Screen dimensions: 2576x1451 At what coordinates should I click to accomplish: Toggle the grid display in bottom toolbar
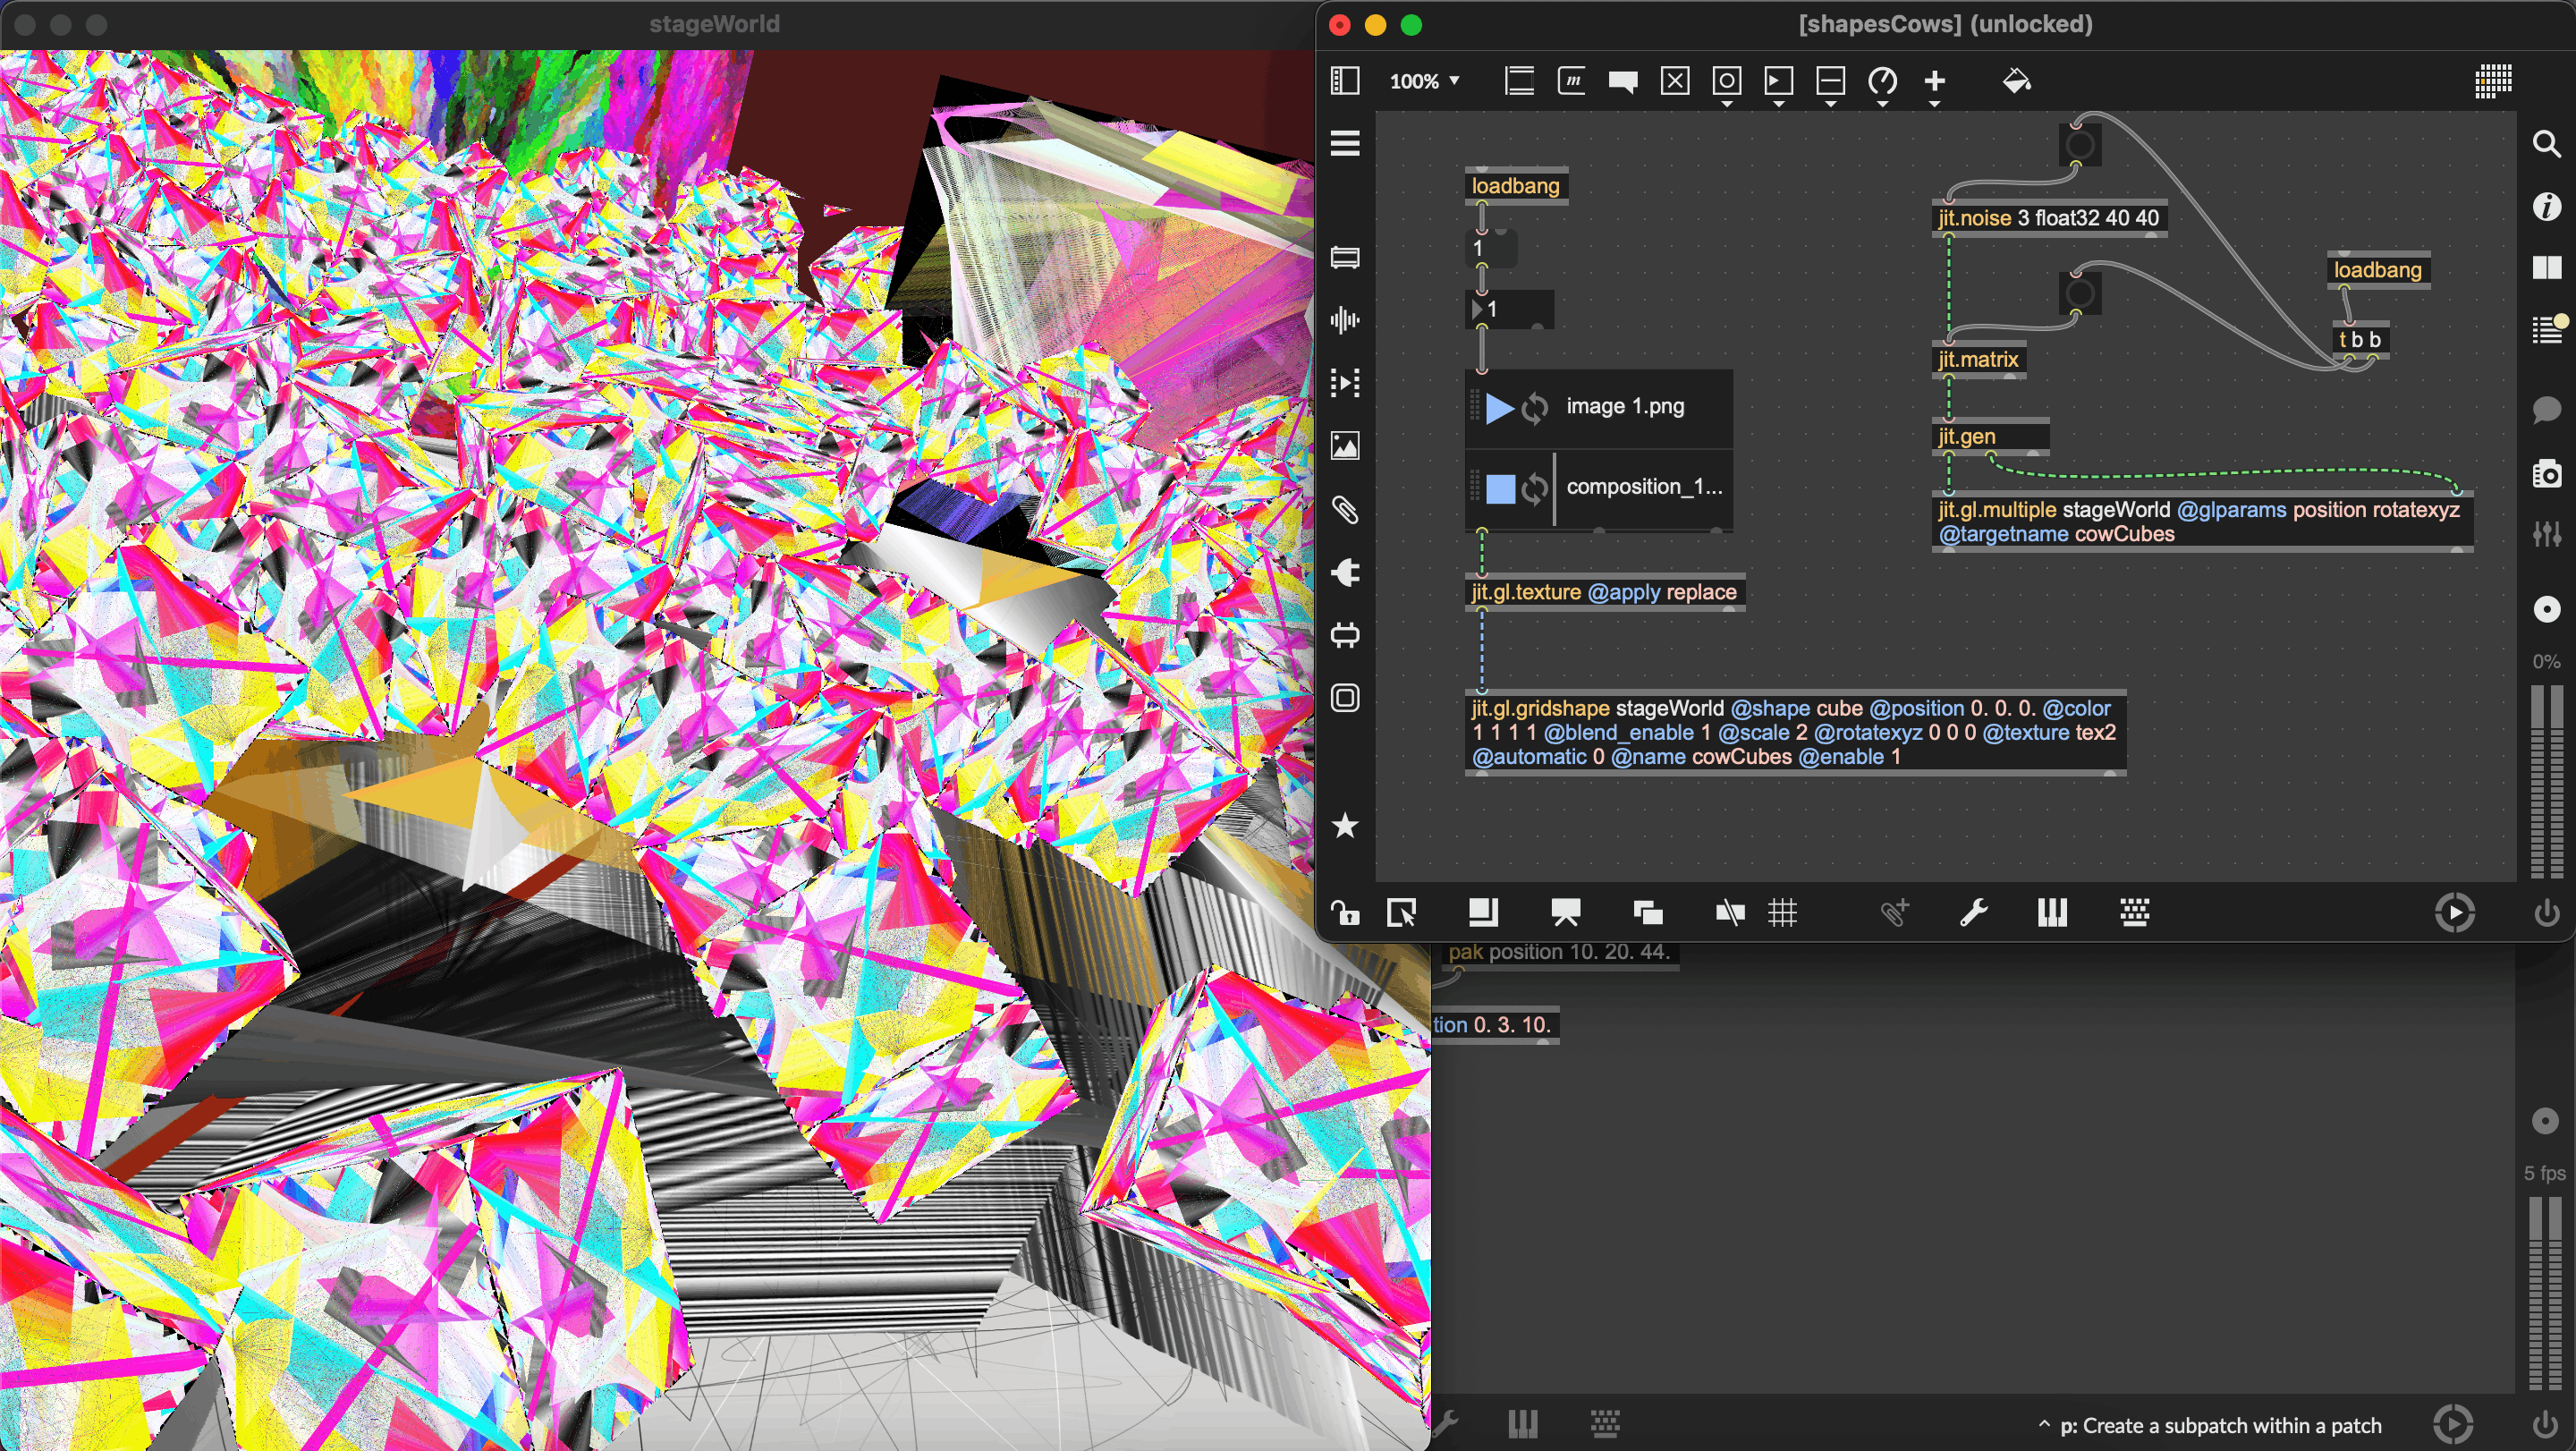1782,912
